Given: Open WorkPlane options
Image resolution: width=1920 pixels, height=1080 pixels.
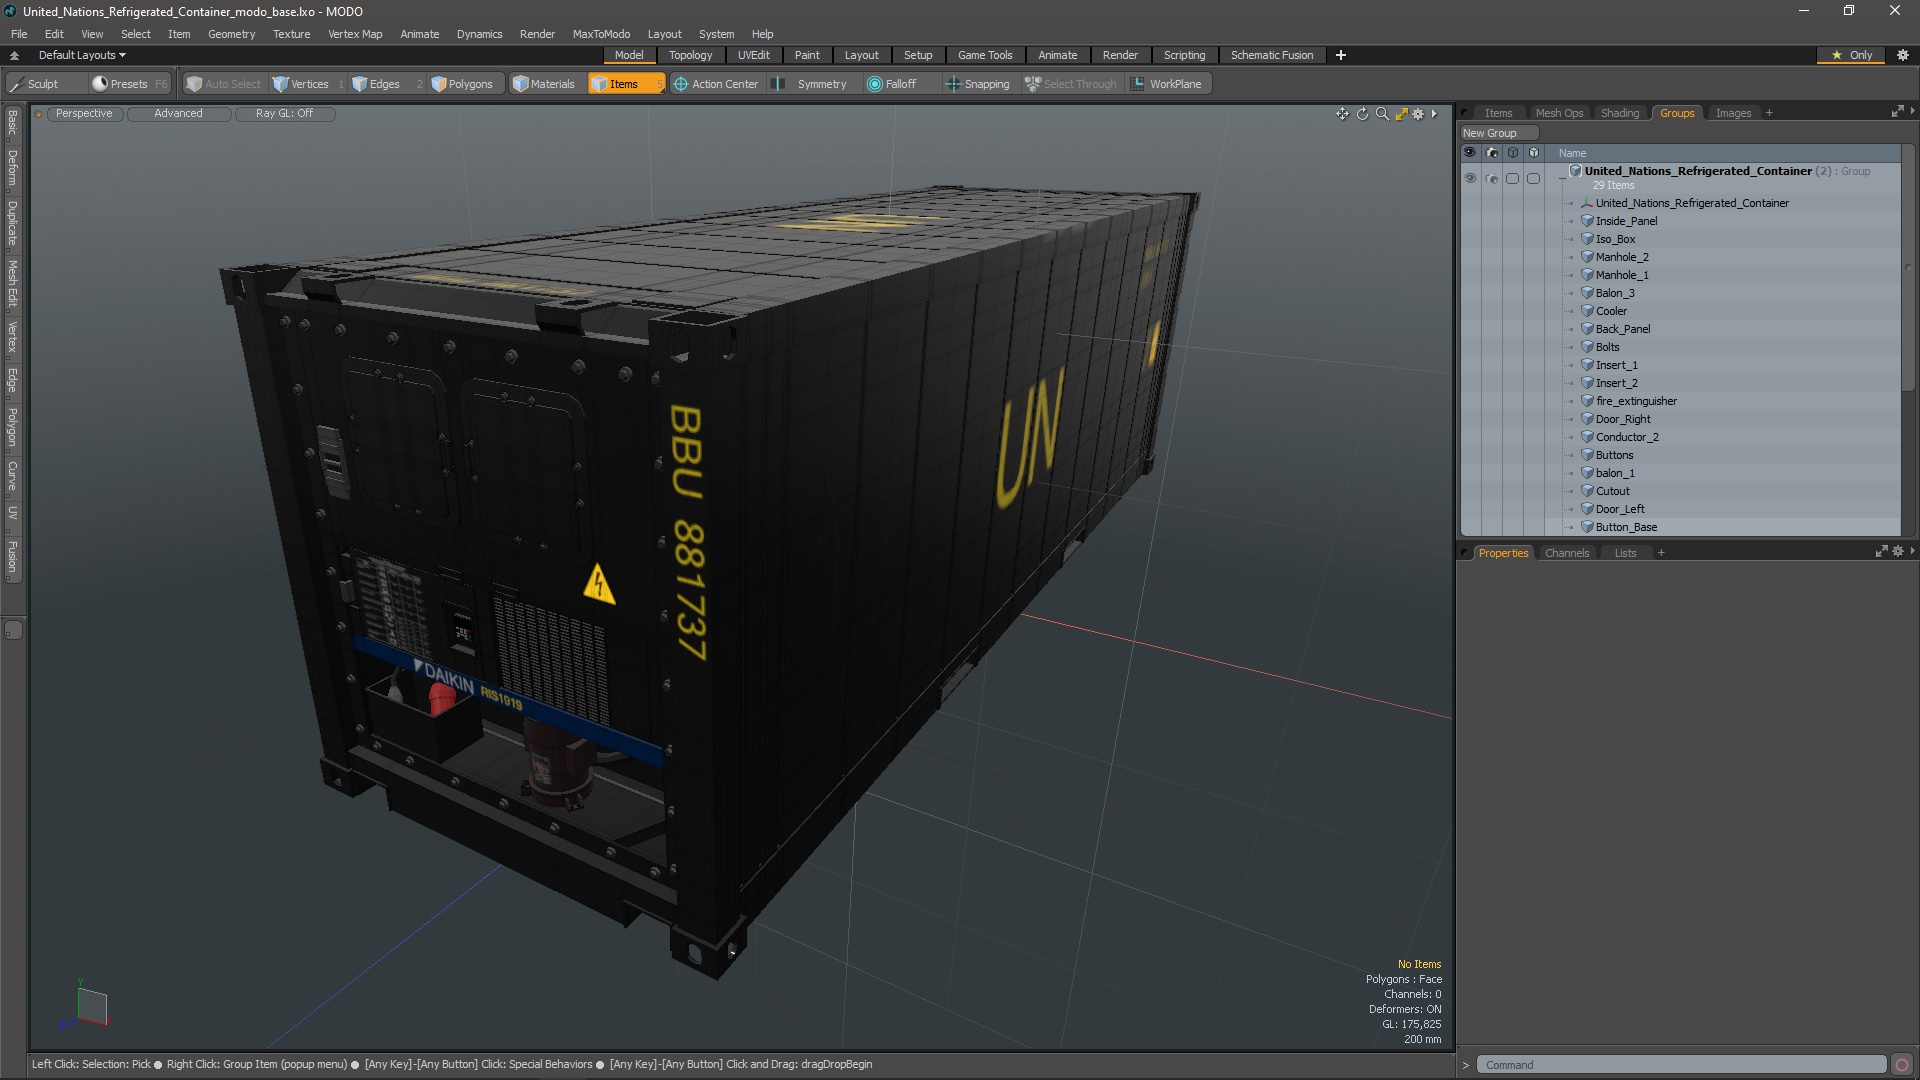Looking at the screenshot, I should 1166,84.
